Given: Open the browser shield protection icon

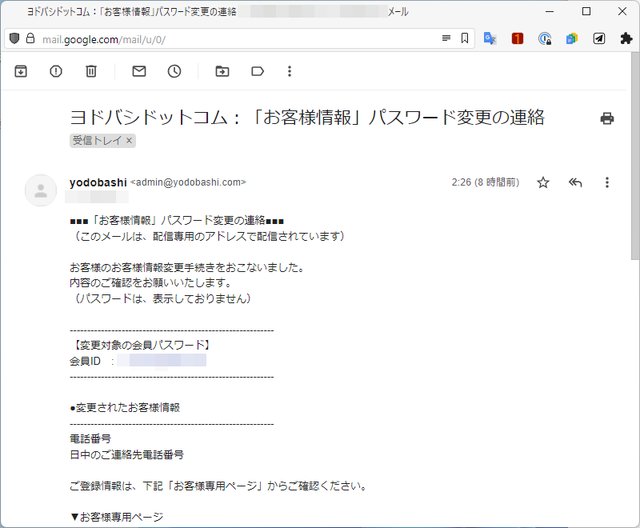Looking at the screenshot, I should (x=14, y=39).
